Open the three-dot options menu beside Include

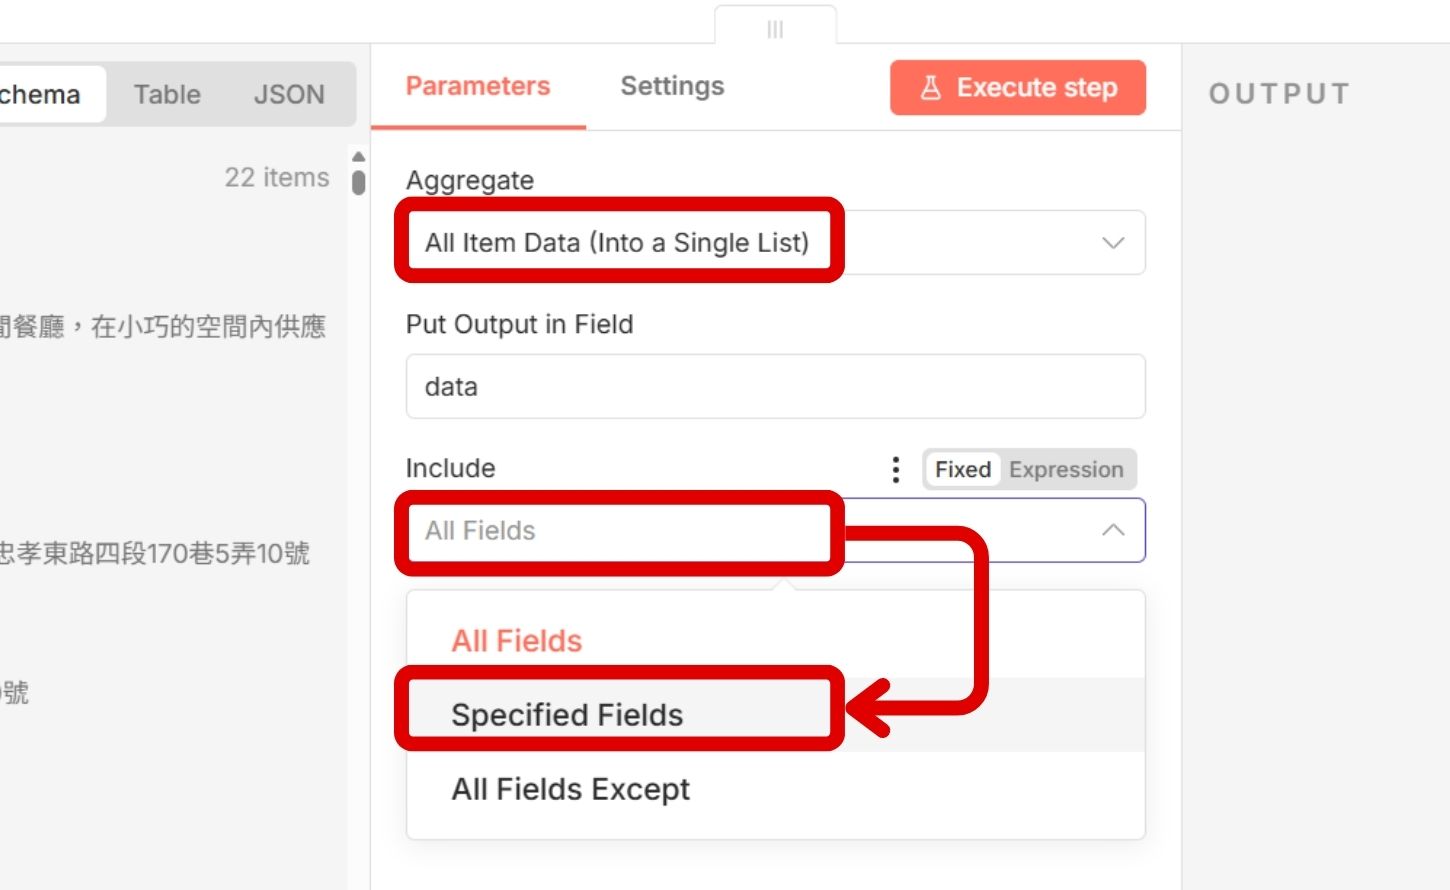pyautogui.click(x=896, y=469)
